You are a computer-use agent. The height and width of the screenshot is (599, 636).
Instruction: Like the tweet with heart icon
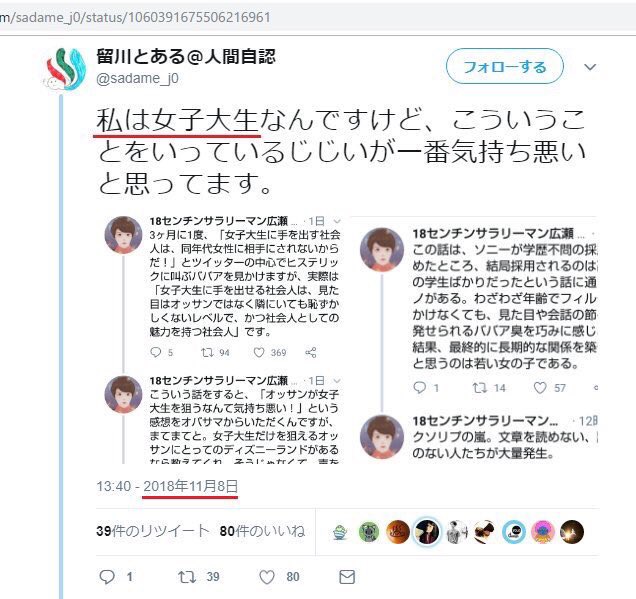(x=266, y=577)
